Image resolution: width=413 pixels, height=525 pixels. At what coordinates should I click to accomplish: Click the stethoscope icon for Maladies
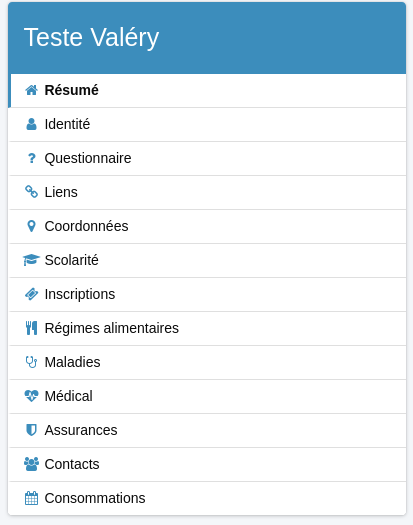pyautogui.click(x=31, y=362)
